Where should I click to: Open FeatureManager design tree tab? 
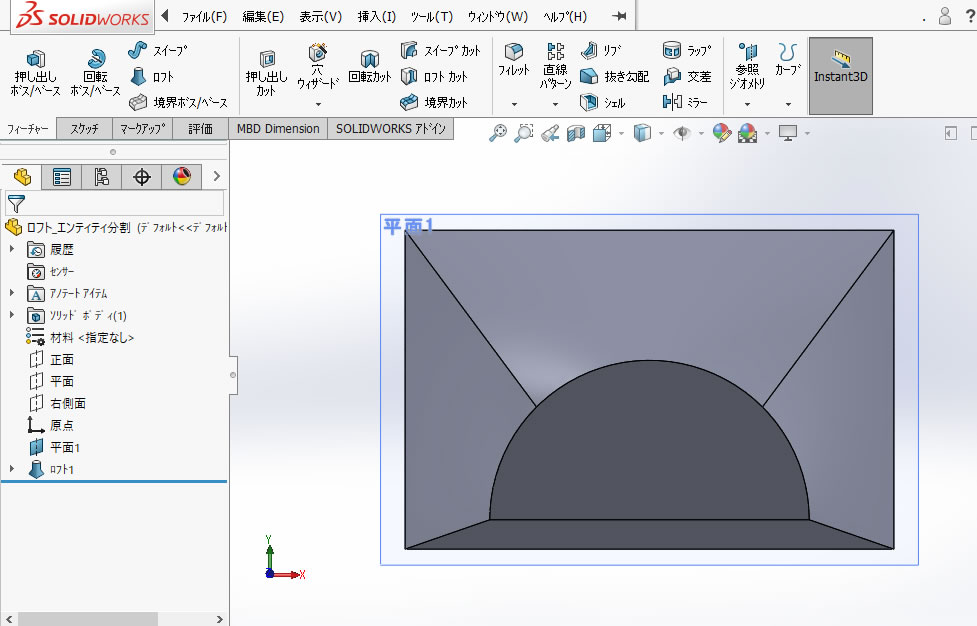click(x=22, y=177)
